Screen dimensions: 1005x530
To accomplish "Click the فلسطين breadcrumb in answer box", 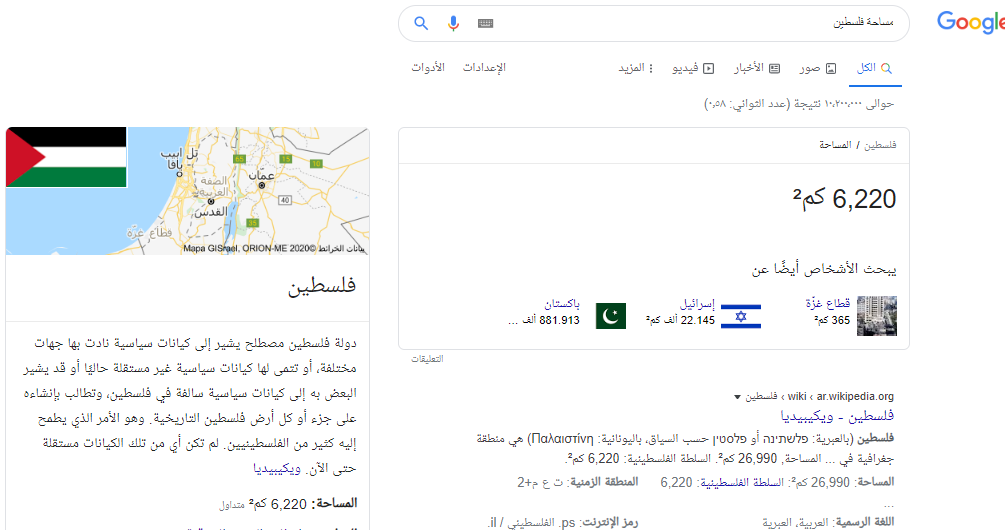I will point(880,145).
